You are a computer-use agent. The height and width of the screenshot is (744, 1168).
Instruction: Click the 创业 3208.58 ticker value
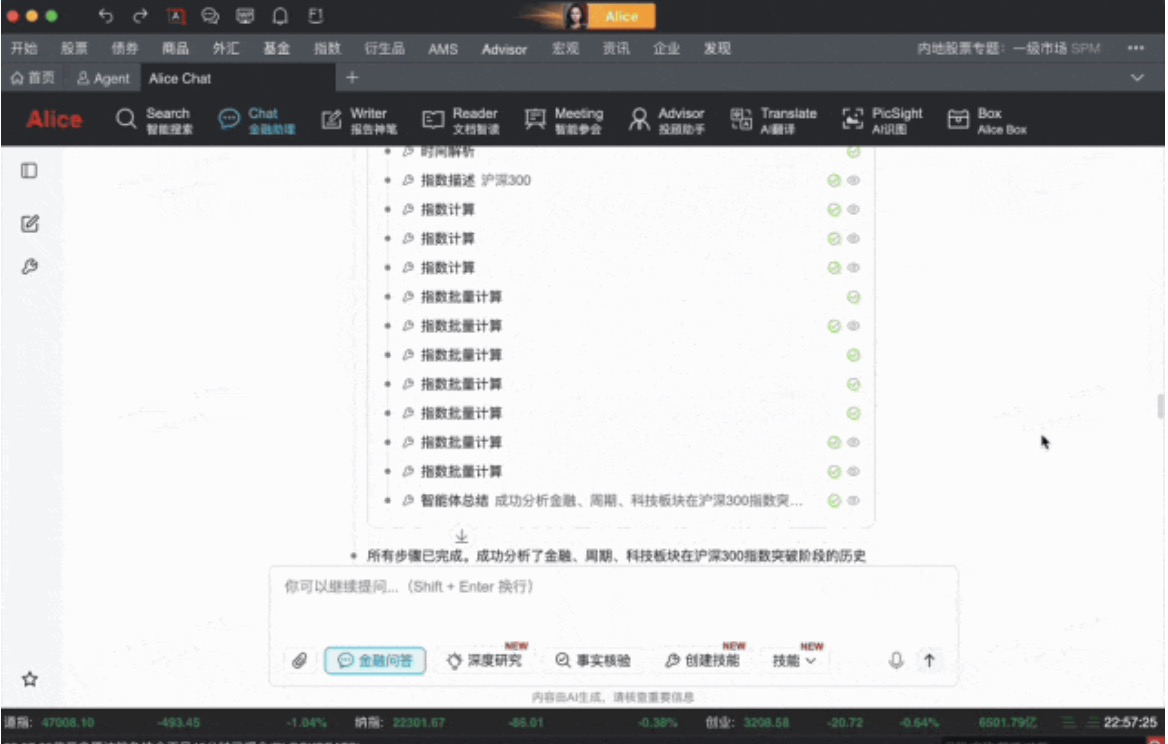765,722
